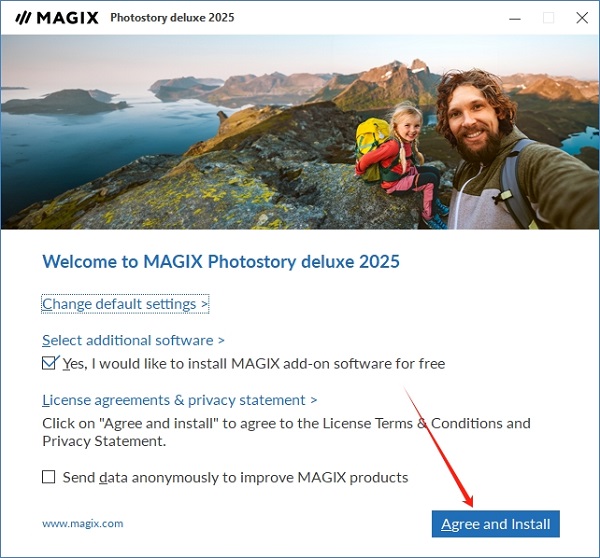600x558 pixels.
Task: Minimize the installer window
Action: coord(514,18)
